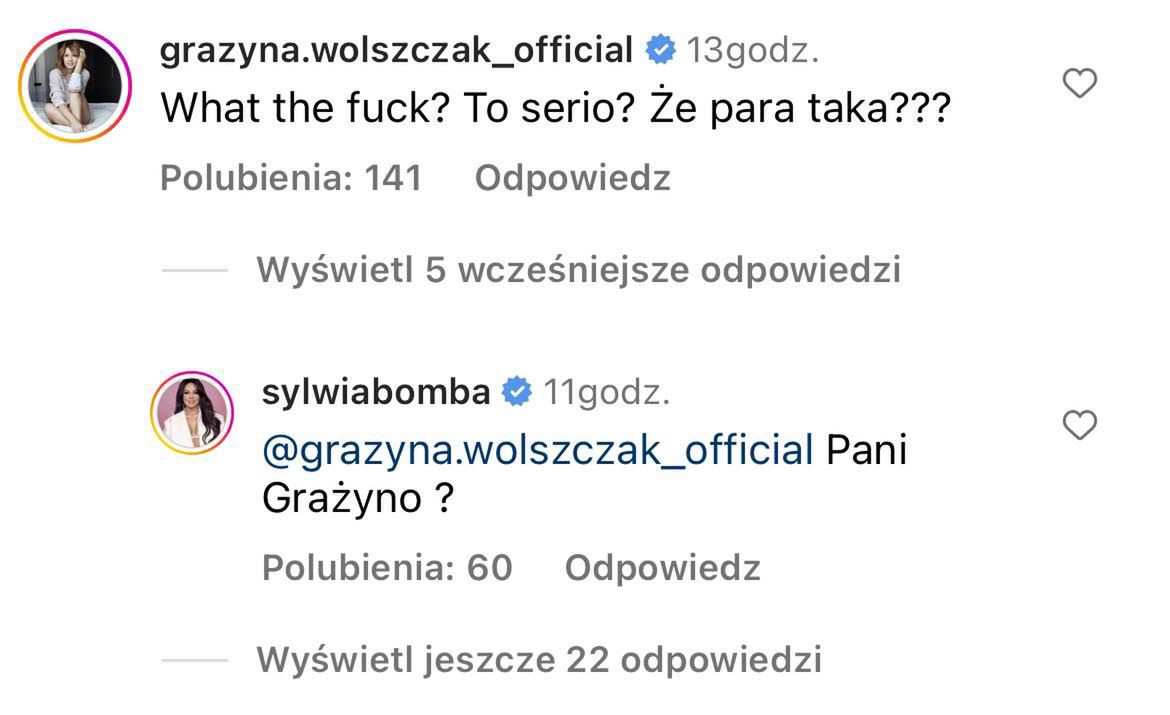Click the verified badge next to grazyna.wolszczak_official
The width and height of the screenshot is (1170, 715).
click(x=661, y=50)
